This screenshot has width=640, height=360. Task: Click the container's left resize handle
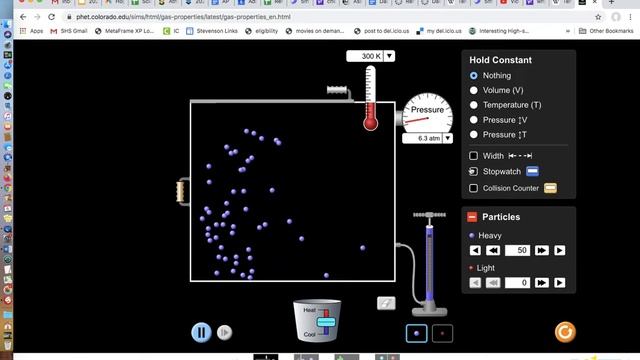tap(180, 191)
